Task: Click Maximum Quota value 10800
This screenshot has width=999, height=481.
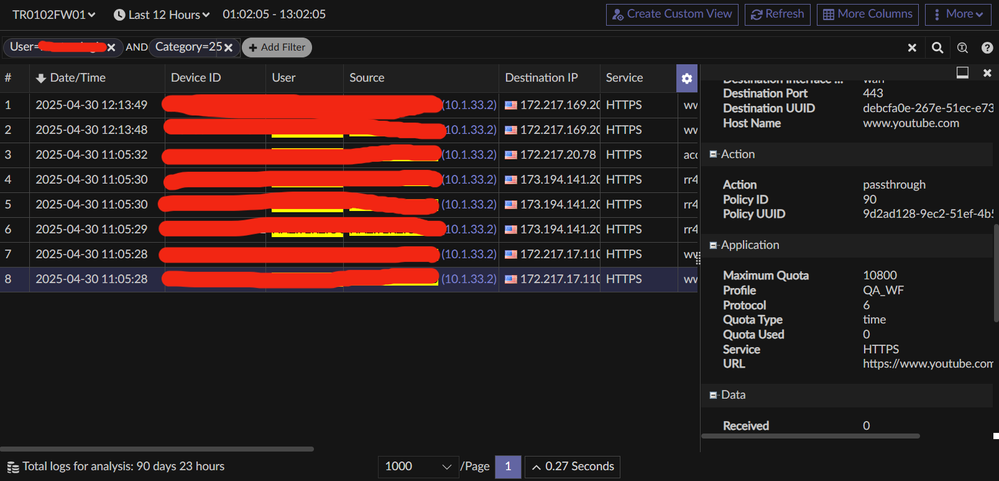Action: pyautogui.click(x=880, y=276)
